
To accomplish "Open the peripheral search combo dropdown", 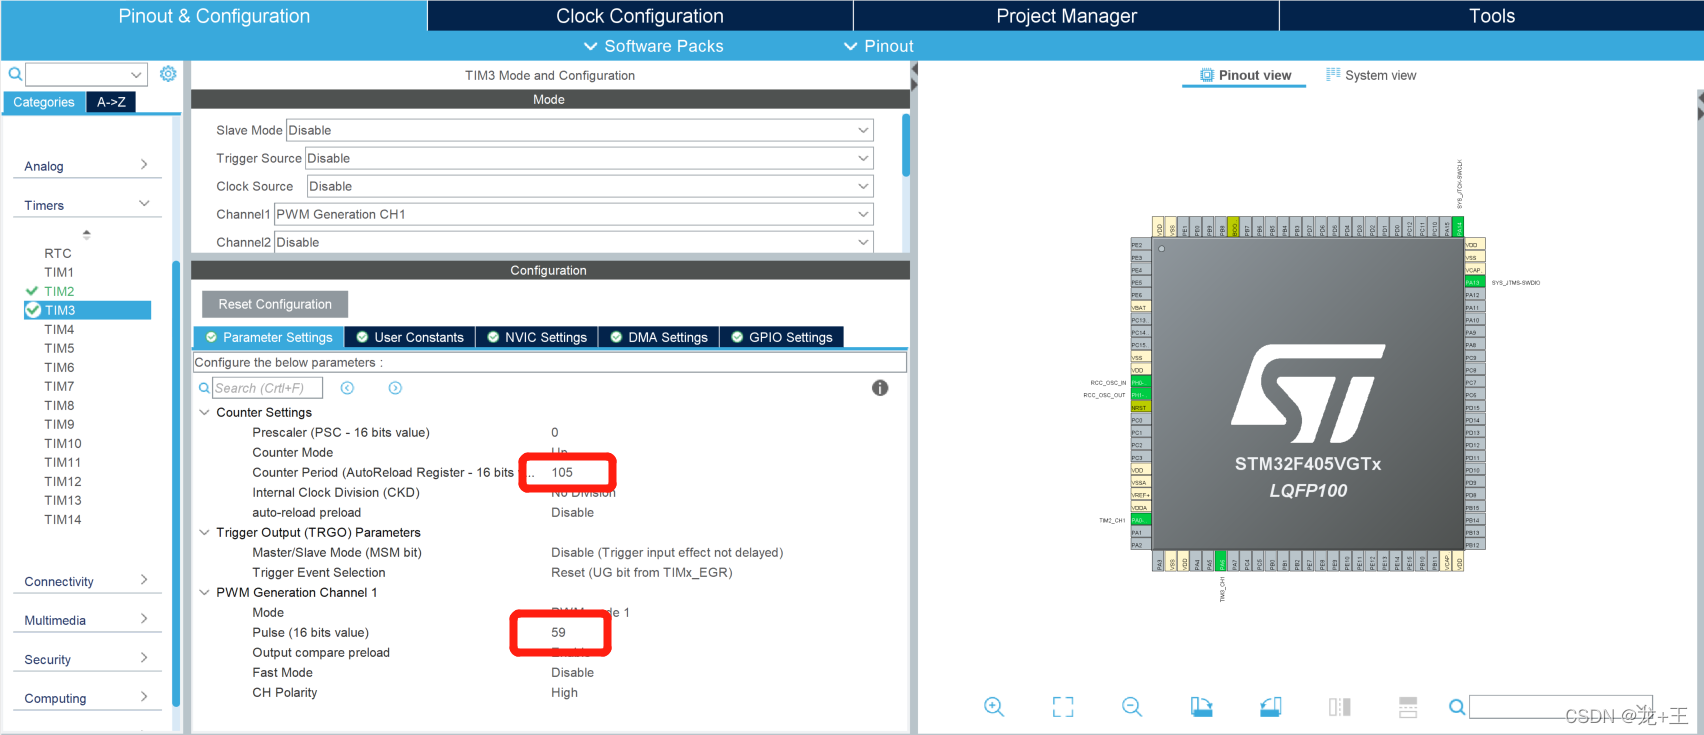I will coord(136,75).
